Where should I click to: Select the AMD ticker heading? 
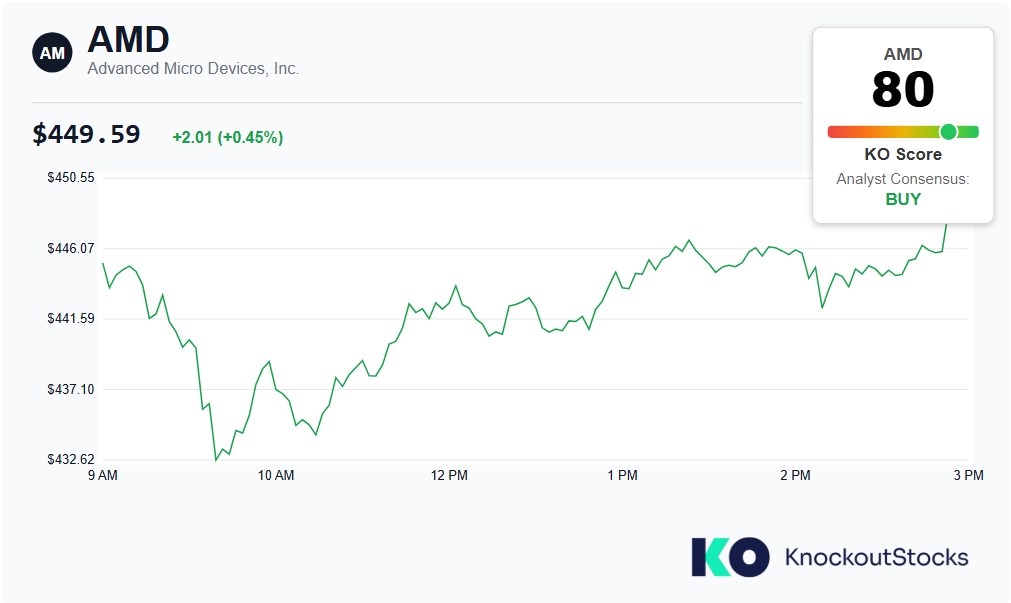128,39
